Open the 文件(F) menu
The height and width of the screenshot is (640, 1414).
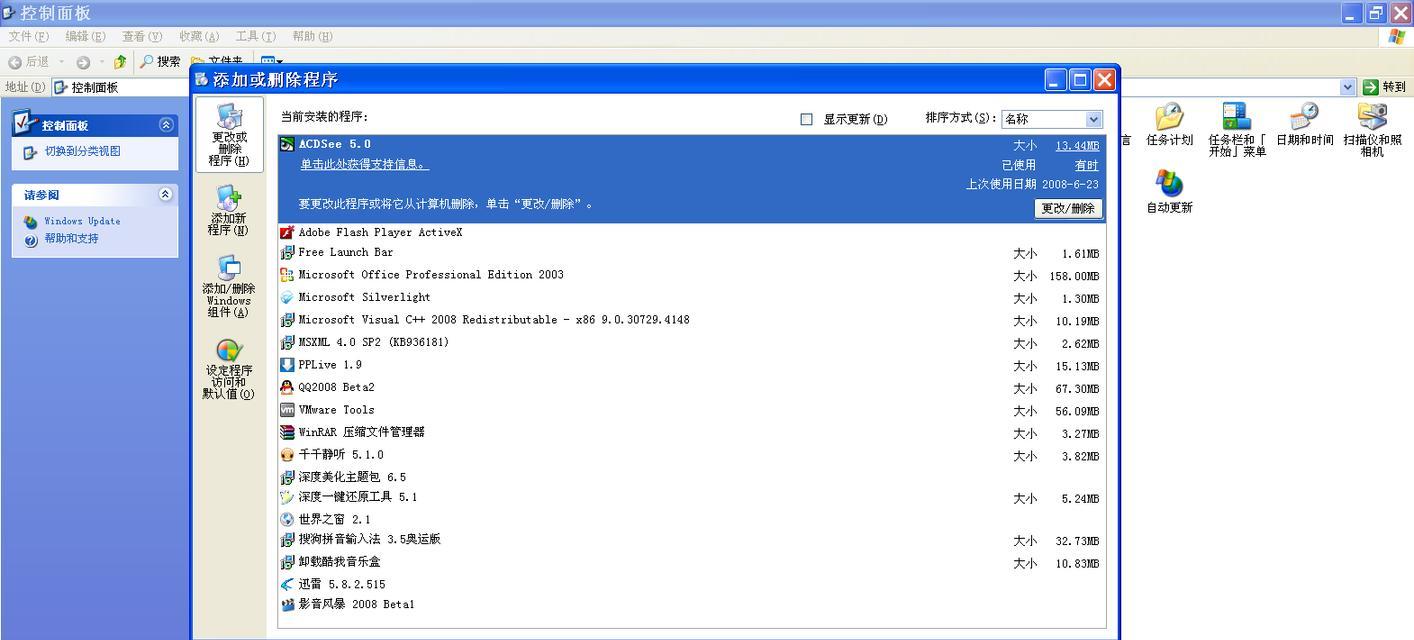pos(29,37)
